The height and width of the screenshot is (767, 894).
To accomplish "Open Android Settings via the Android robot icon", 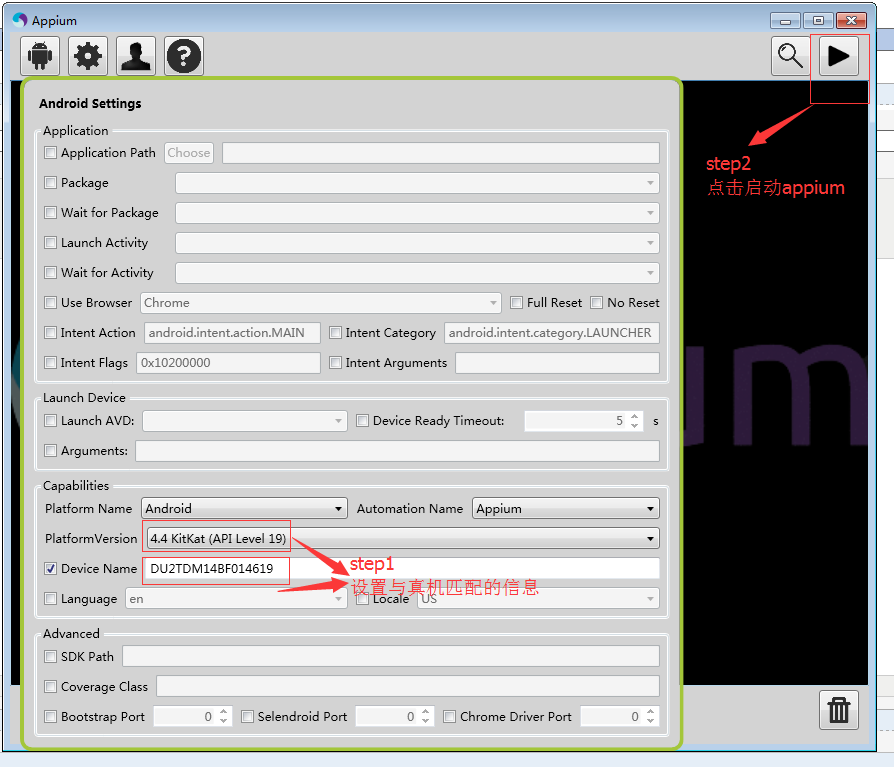I will point(40,56).
